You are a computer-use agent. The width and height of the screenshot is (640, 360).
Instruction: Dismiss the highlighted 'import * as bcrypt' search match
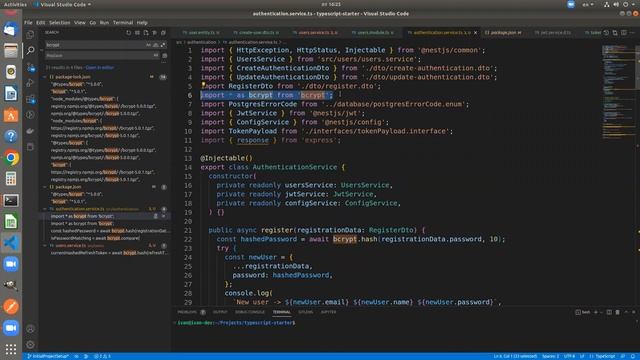click(x=163, y=216)
